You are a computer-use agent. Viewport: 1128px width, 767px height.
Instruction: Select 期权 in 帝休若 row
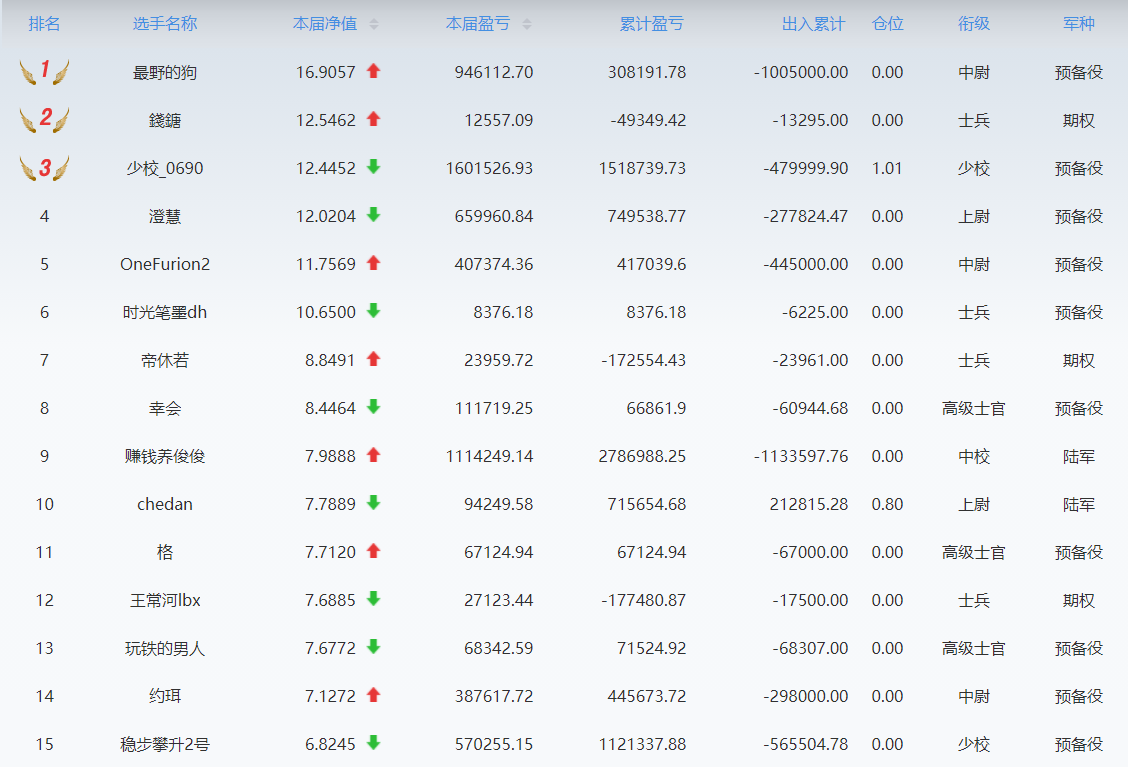click(x=1079, y=360)
